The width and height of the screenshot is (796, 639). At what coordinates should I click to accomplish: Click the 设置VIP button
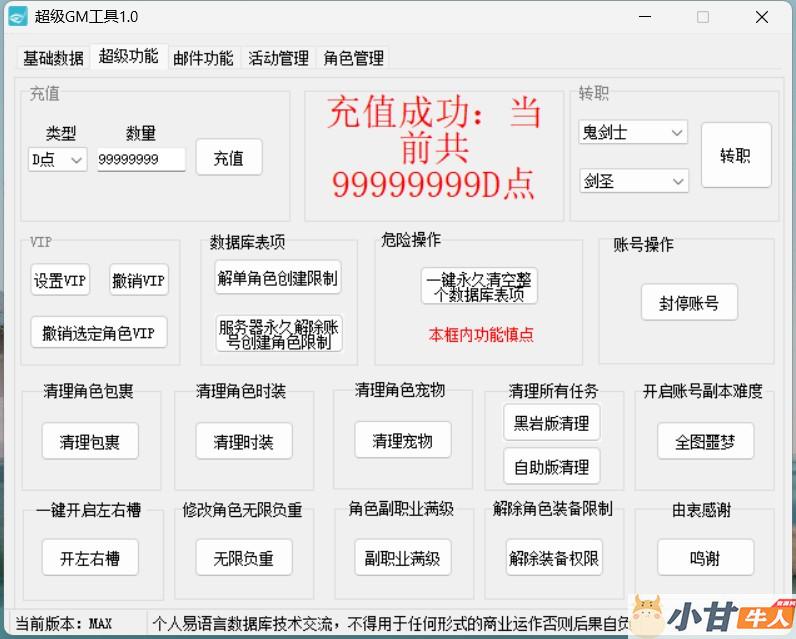(60, 281)
